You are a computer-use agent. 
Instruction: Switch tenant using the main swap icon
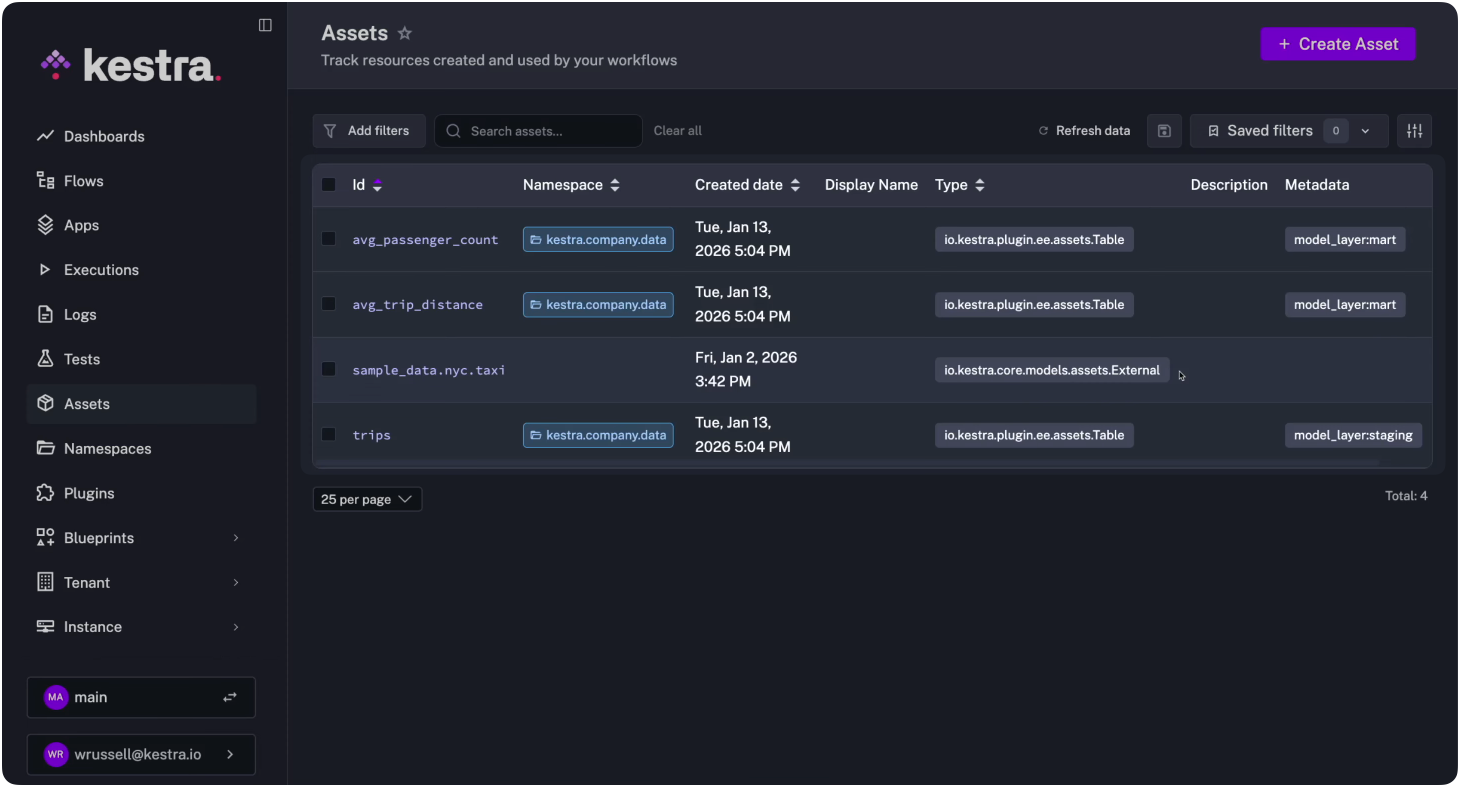(230, 697)
